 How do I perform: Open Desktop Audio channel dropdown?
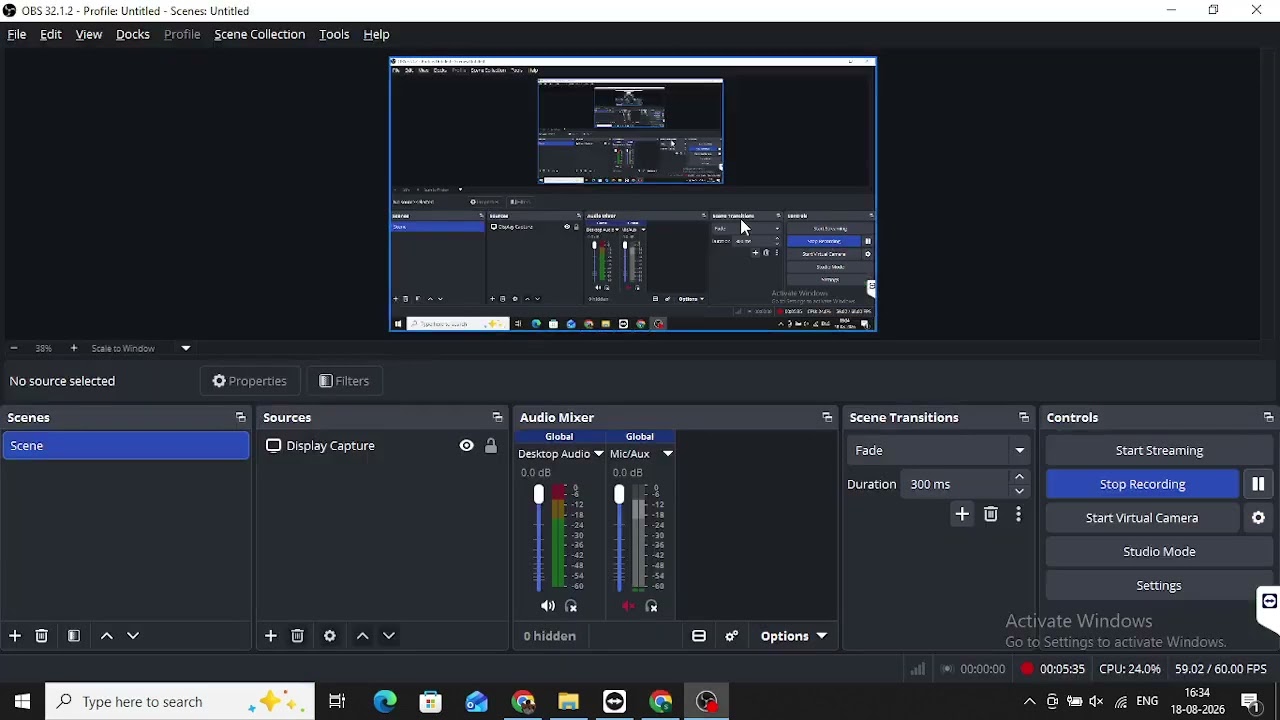561,454
